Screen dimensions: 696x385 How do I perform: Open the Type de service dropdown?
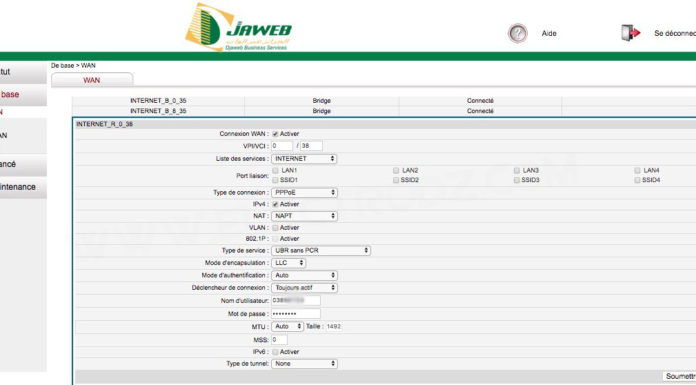coord(321,251)
